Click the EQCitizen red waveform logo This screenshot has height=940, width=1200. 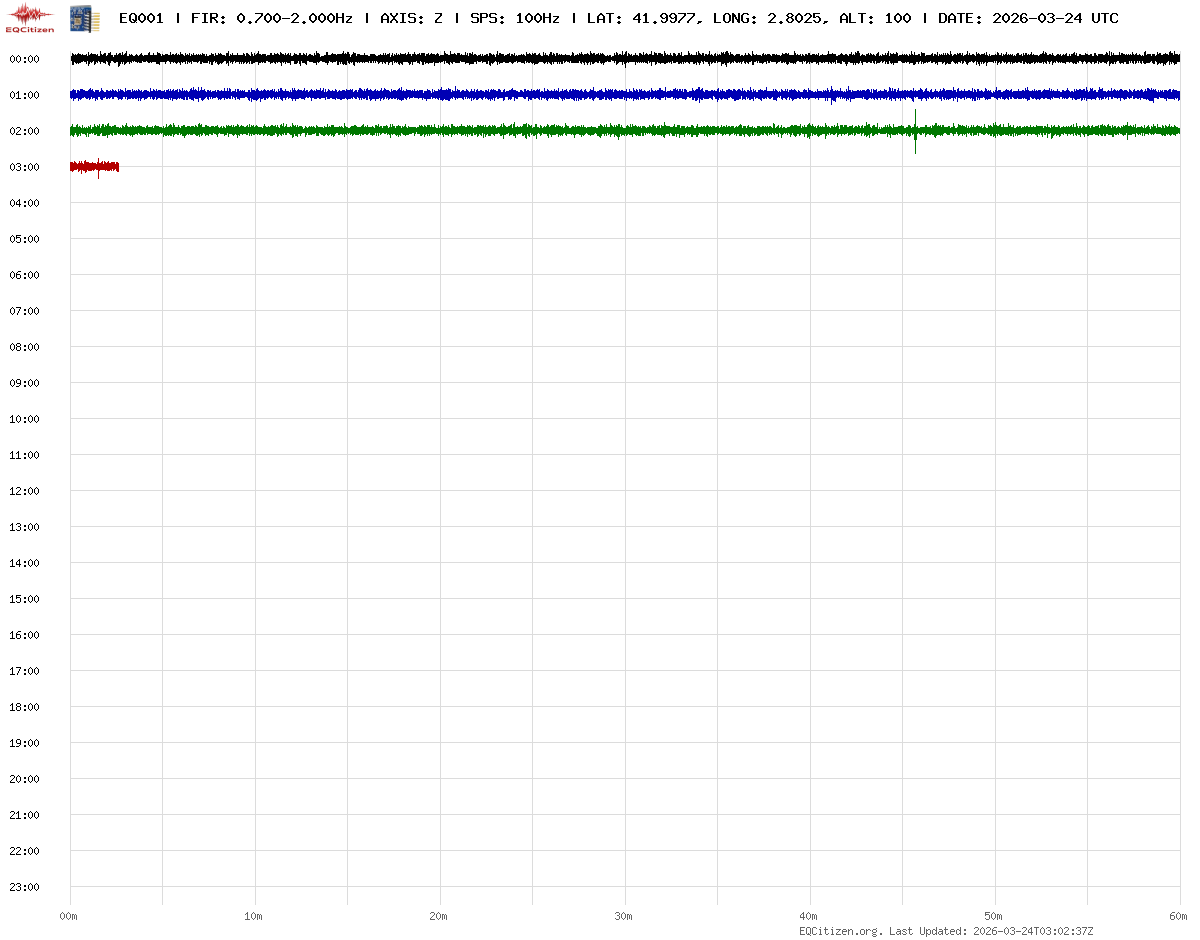coord(30,16)
